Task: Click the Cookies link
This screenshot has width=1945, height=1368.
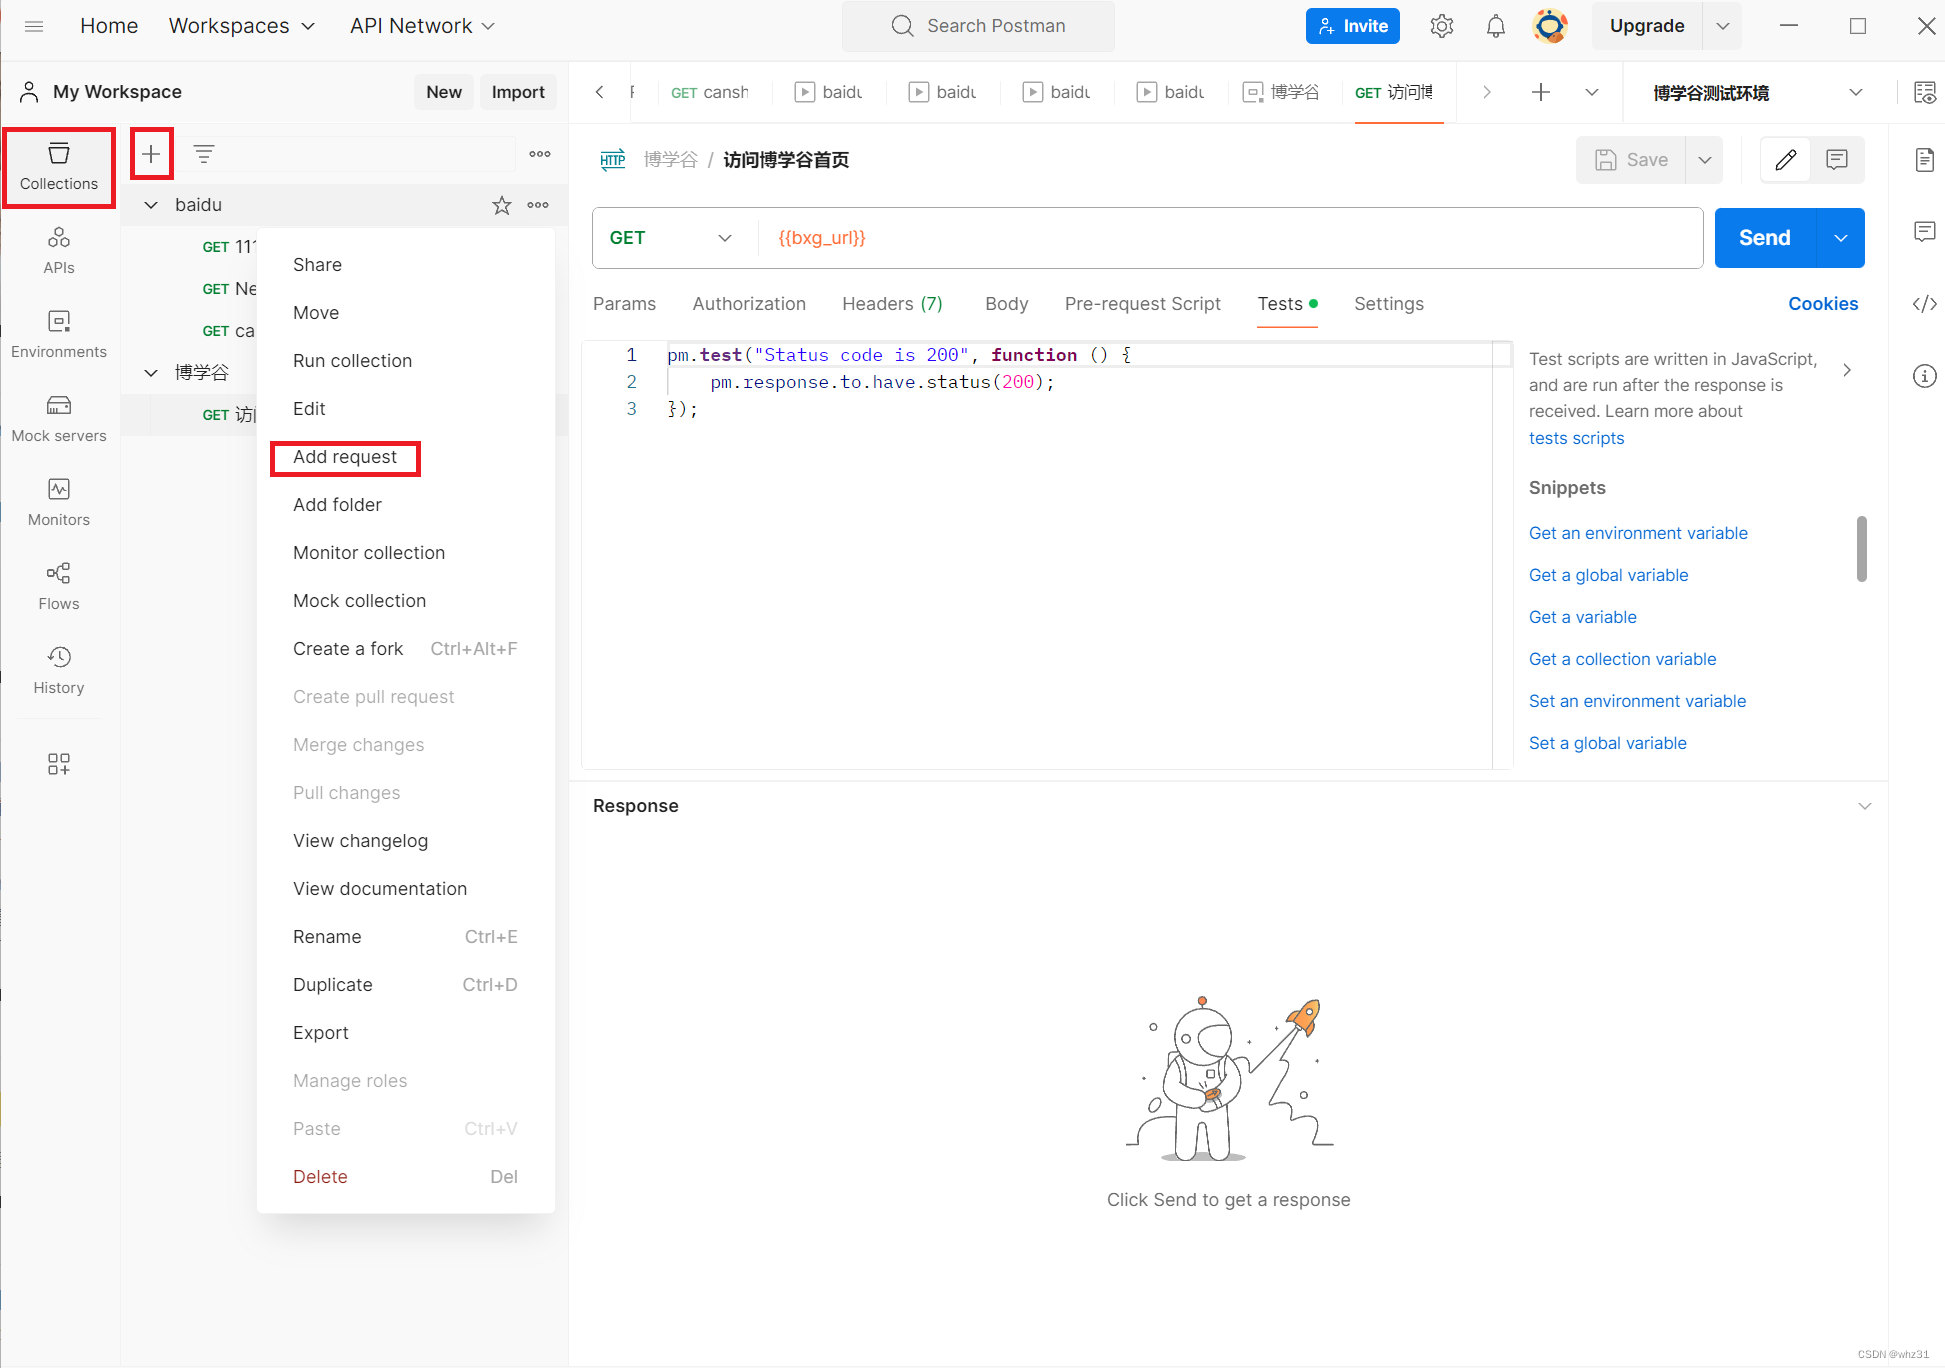Action: click(1822, 304)
